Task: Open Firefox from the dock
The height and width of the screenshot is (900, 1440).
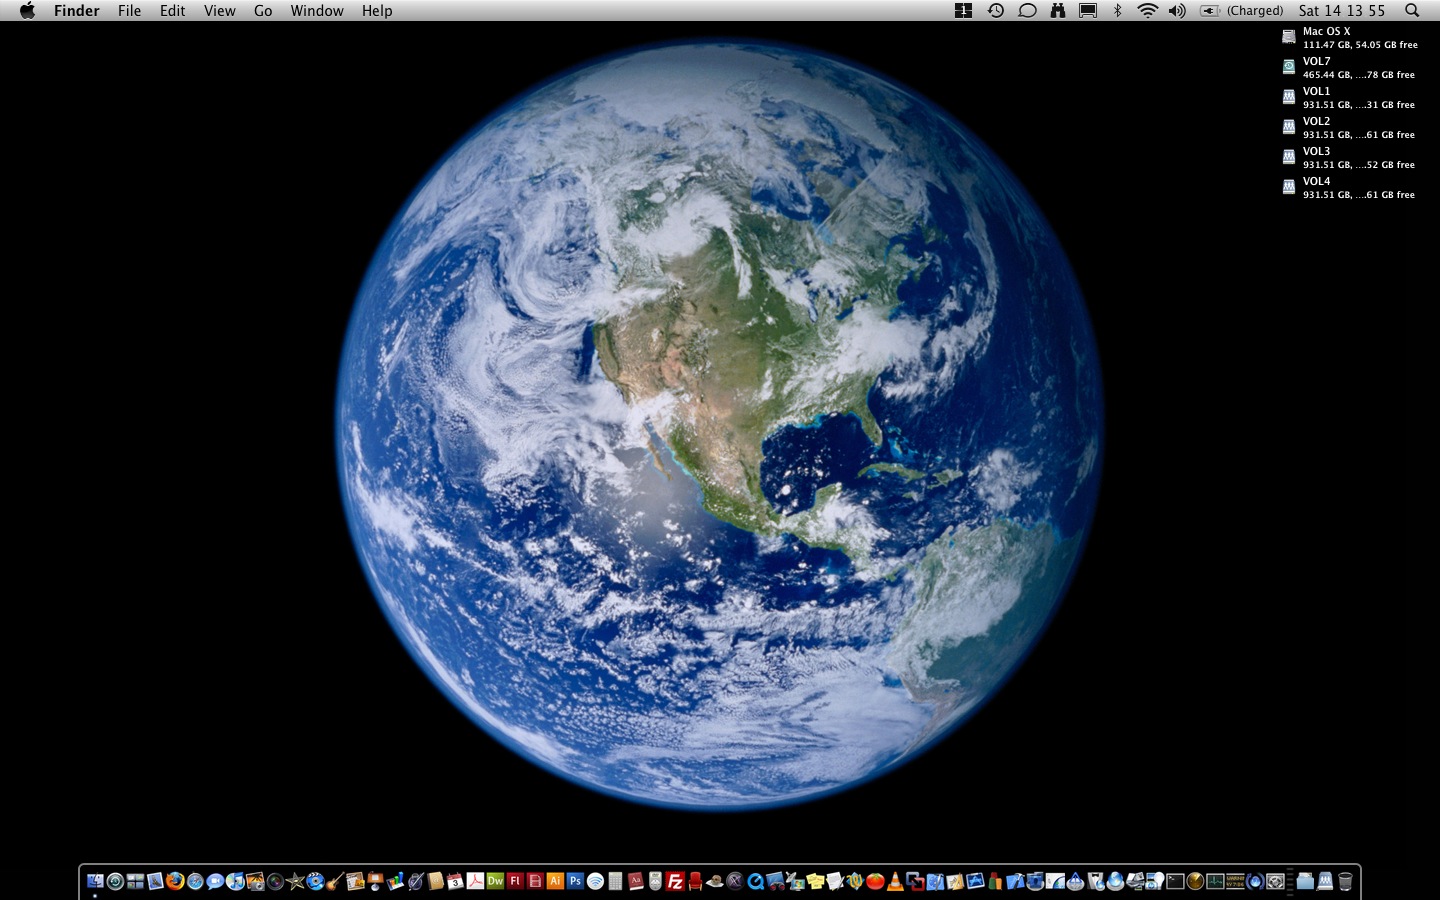Action: 175,881
